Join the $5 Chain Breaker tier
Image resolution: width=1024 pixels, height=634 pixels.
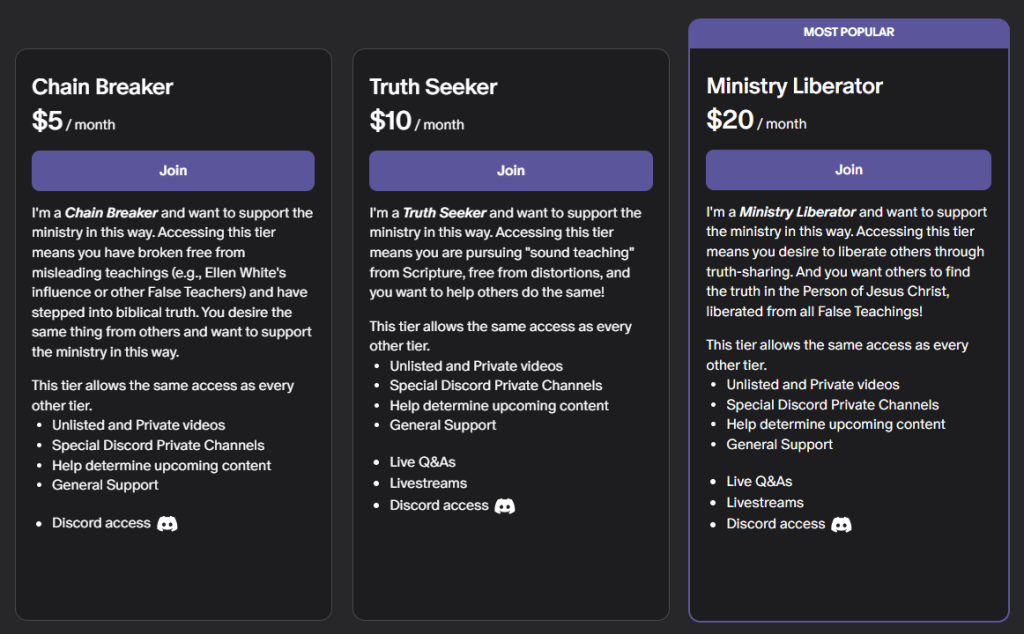[x=173, y=171]
